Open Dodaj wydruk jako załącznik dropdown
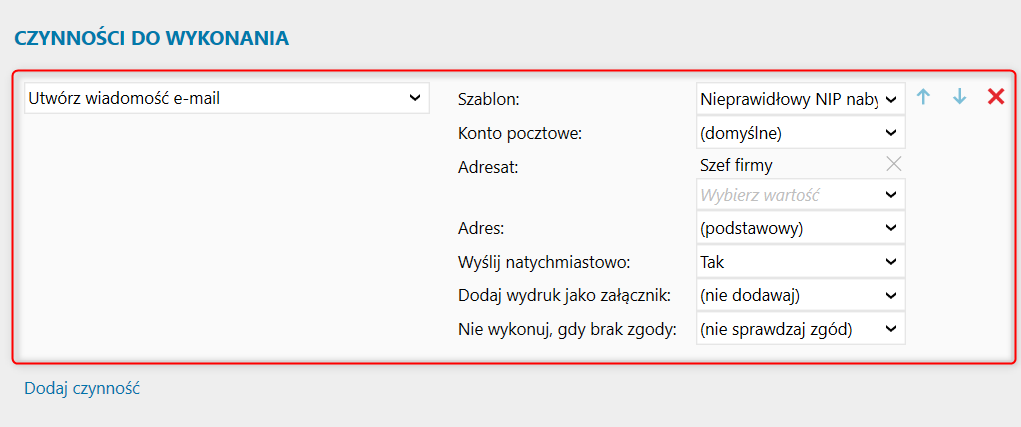 800,294
